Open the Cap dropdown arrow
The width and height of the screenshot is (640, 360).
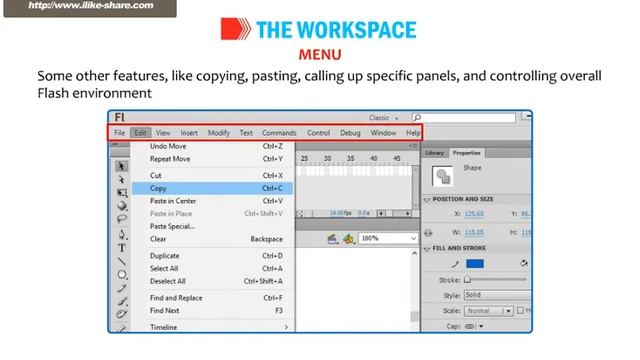481,326
